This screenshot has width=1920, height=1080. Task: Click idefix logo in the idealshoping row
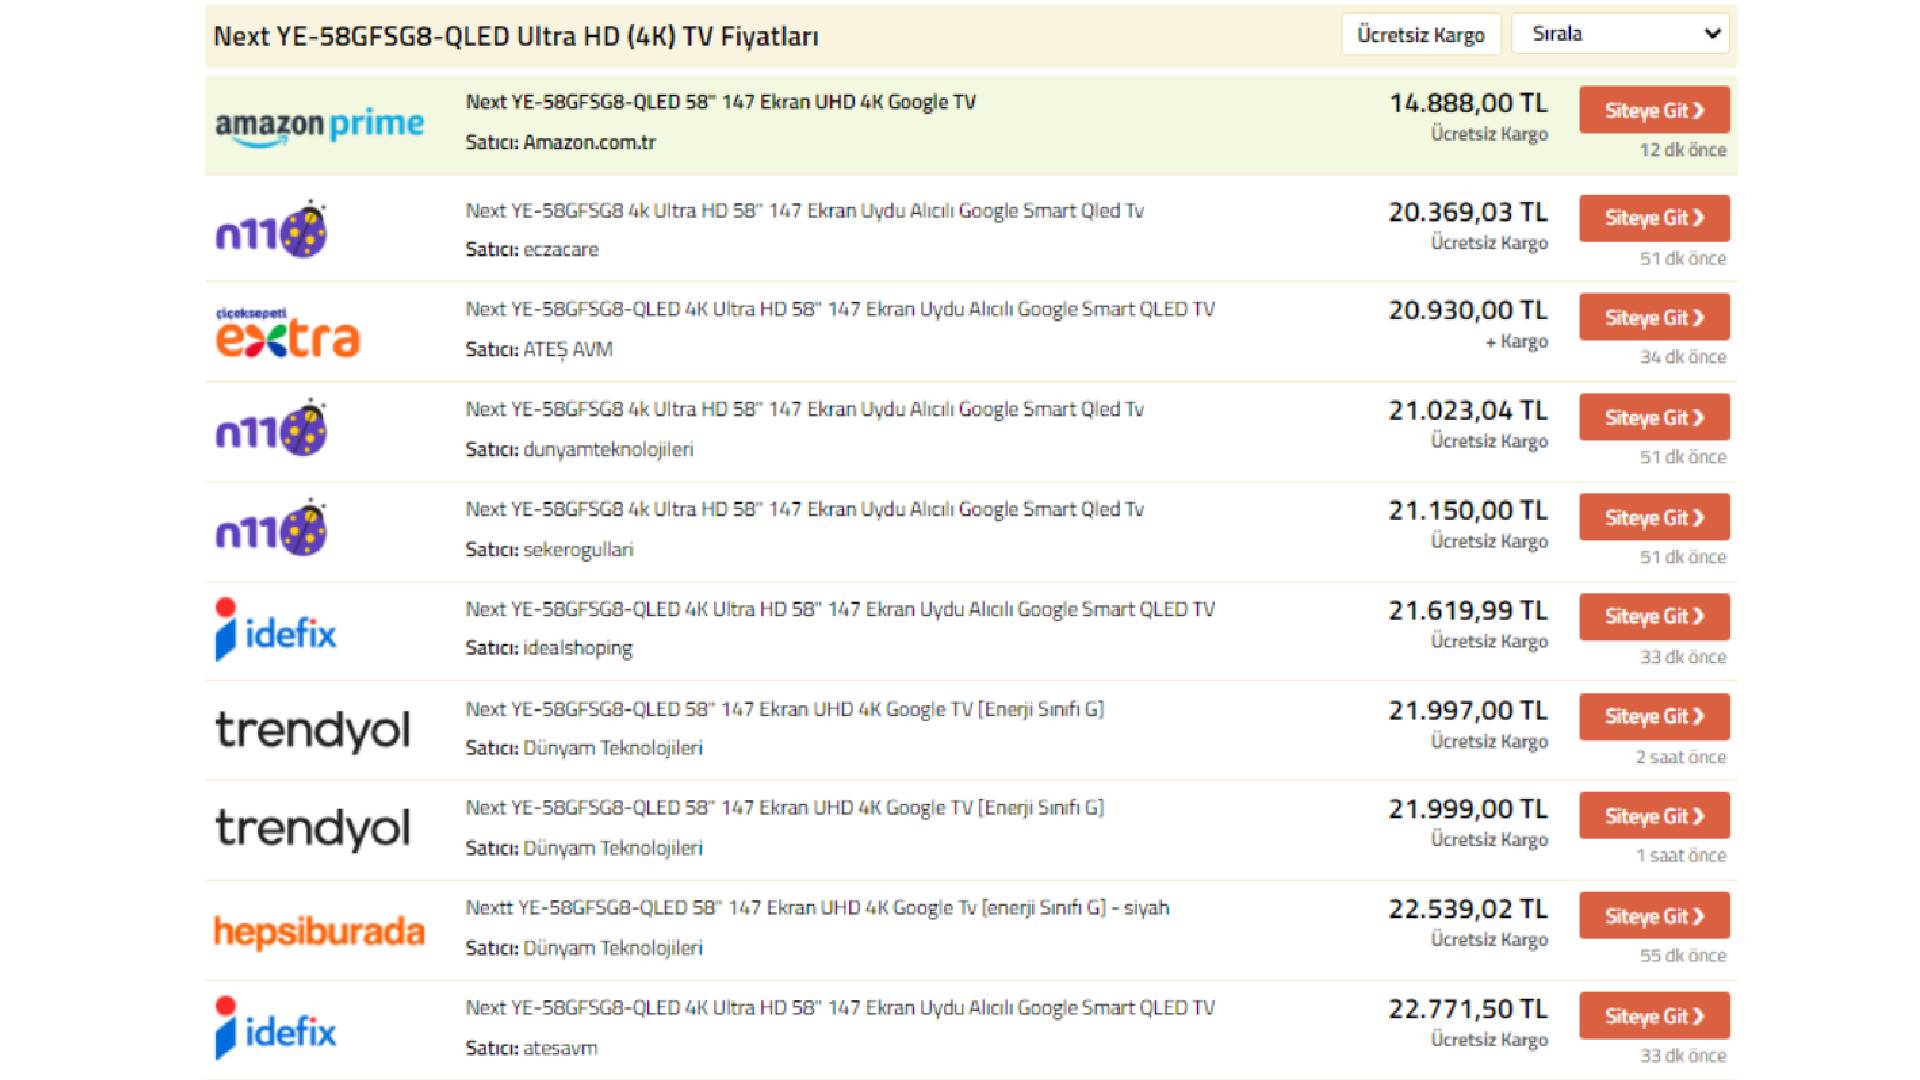[276, 630]
